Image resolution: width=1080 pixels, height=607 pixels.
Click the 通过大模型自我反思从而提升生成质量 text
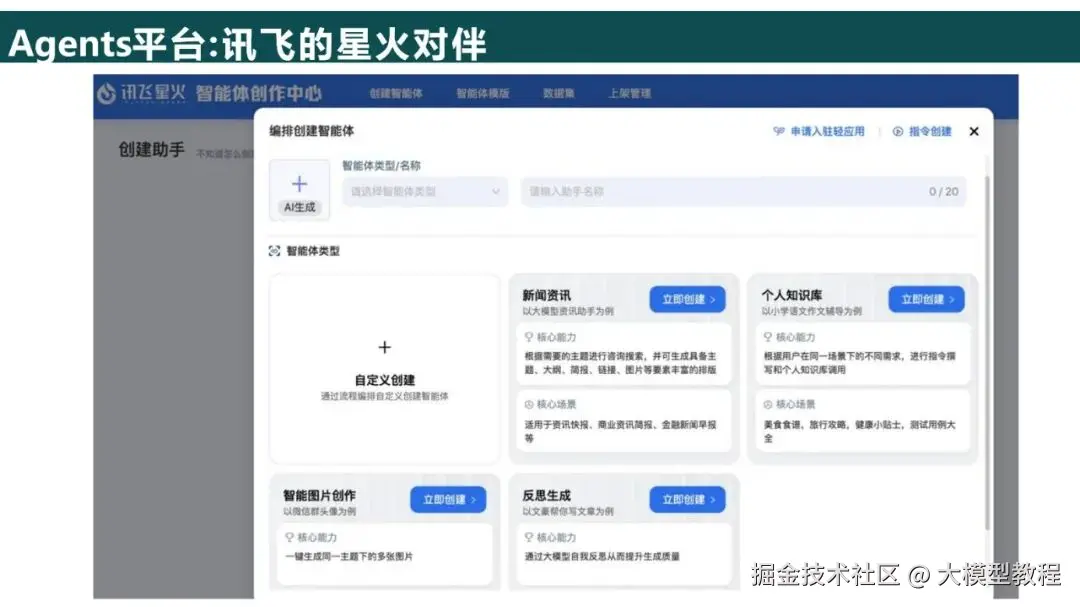click(602, 556)
